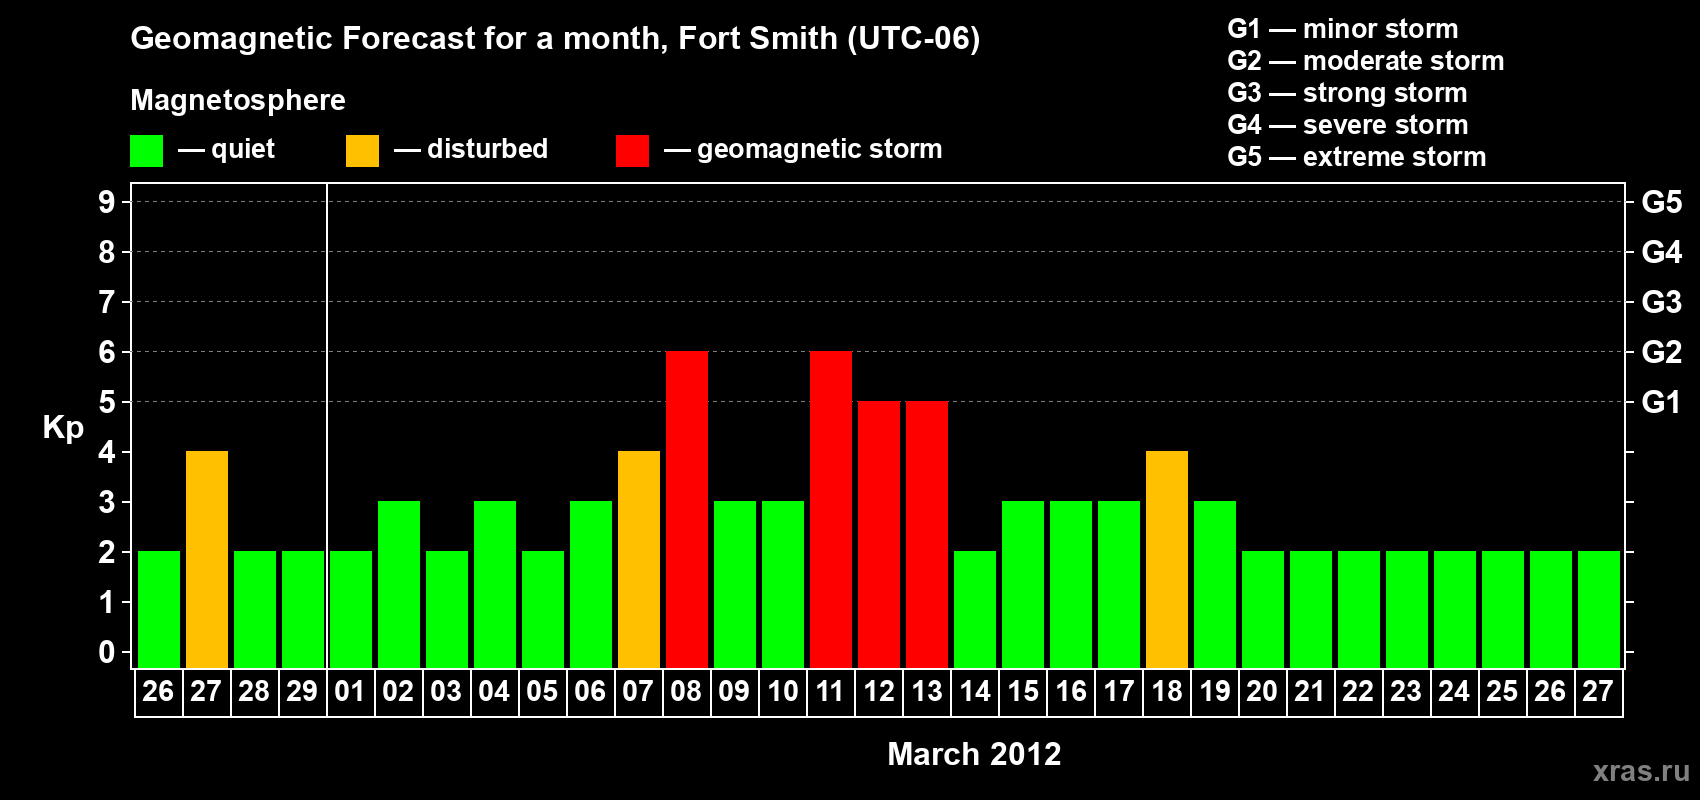This screenshot has width=1700, height=800.
Task: Click the green bar for March 15
Action: coord(1023,585)
